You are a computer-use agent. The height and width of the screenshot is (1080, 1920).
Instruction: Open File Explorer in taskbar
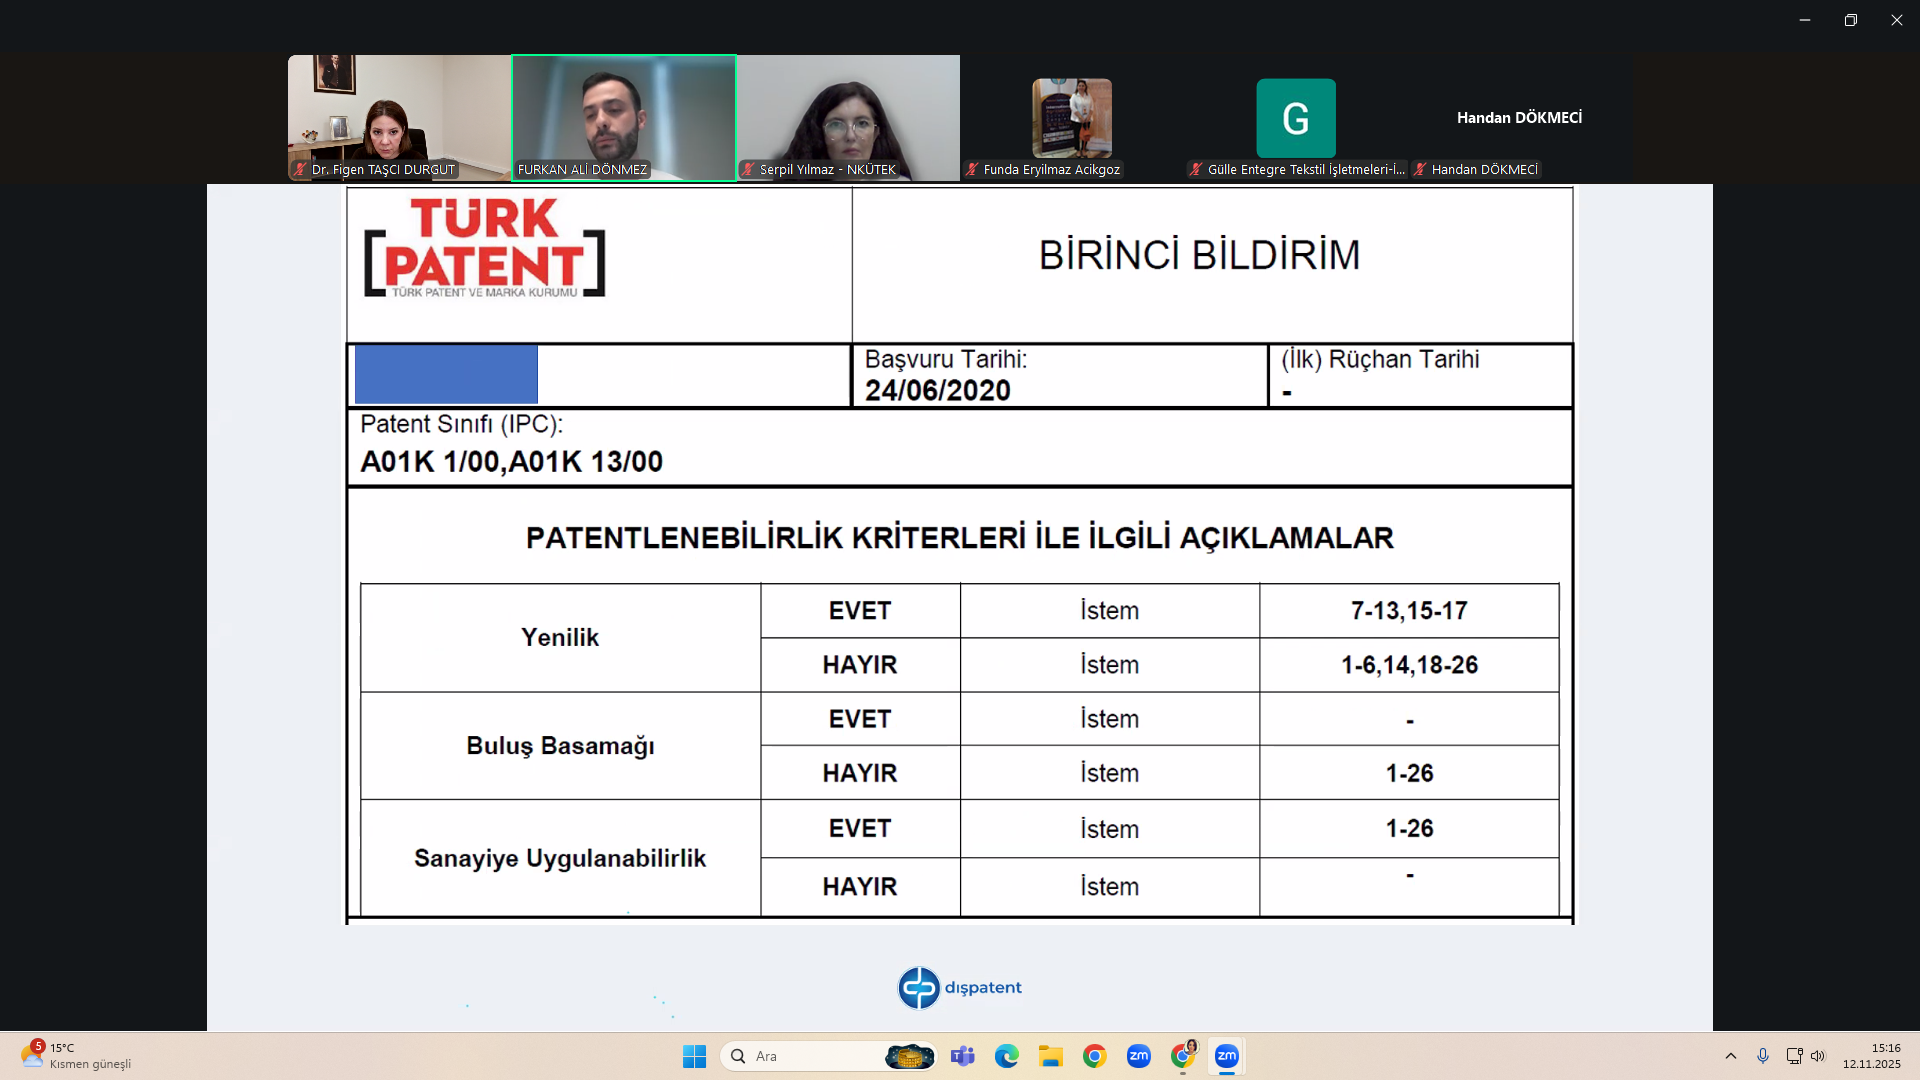click(x=1050, y=1056)
